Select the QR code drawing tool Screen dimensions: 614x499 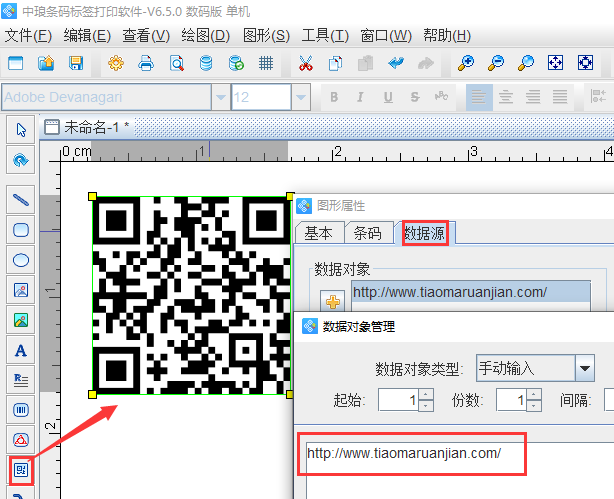[20, 468]
